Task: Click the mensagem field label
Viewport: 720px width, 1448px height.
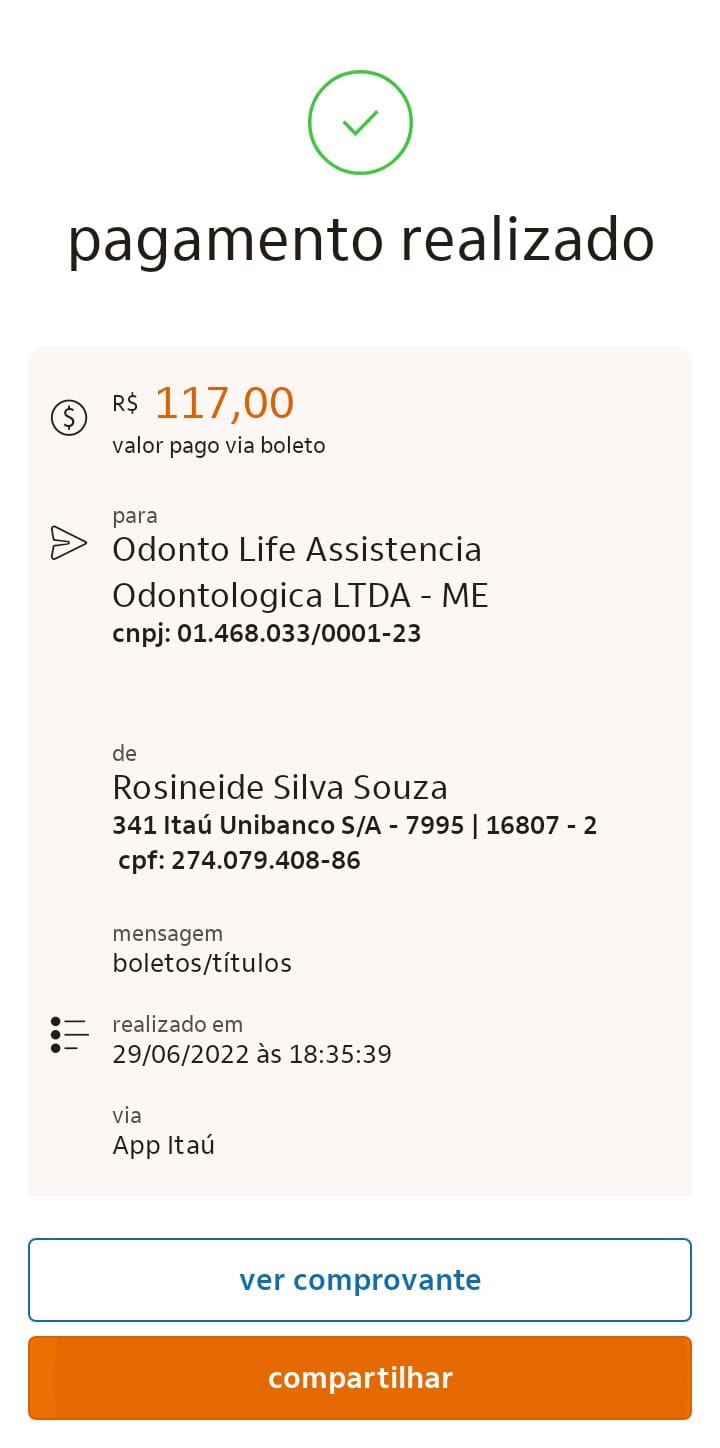Action: click(168, 934)
